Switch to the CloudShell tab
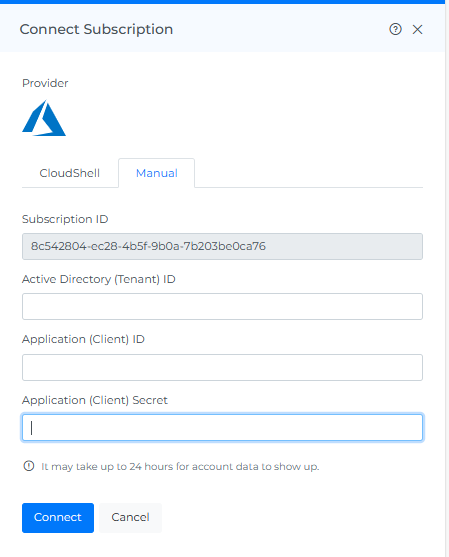449x557 pixels. point(70,173)
